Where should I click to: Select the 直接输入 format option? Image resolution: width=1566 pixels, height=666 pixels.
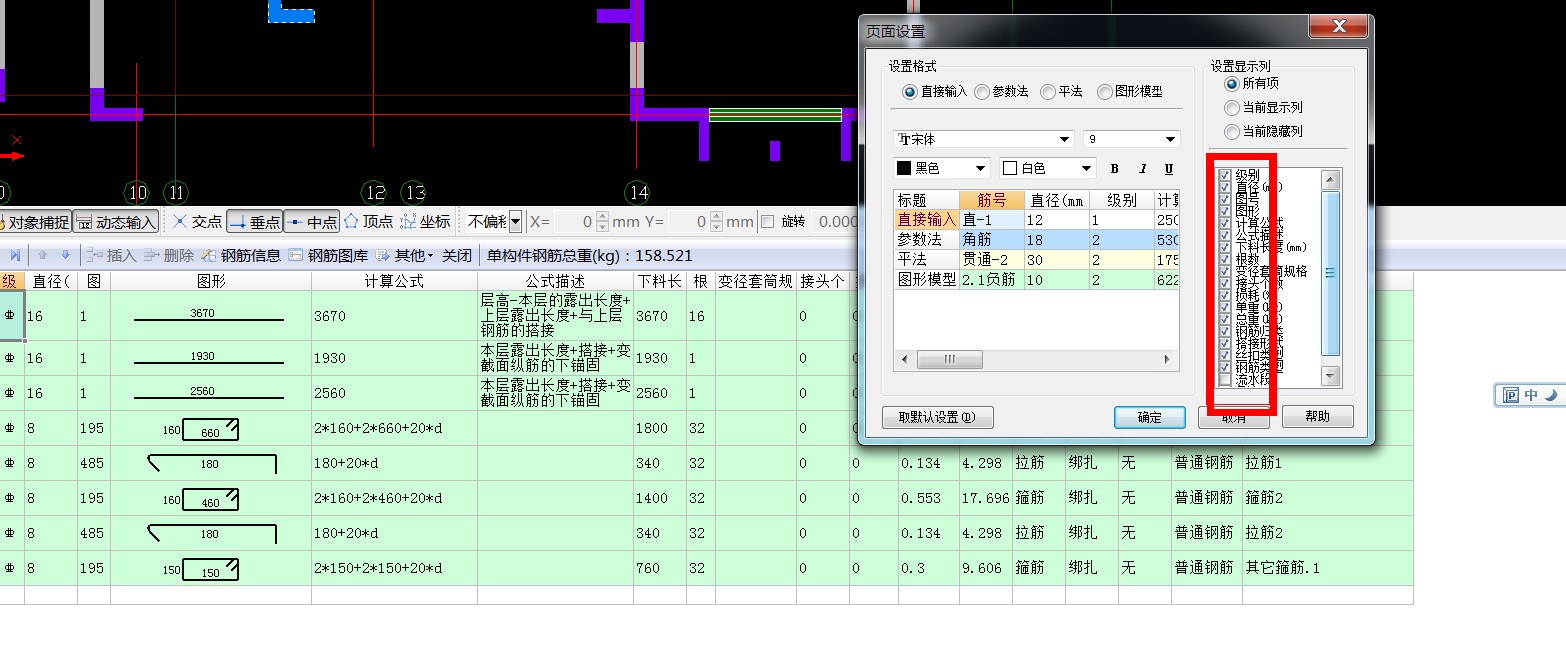pyautogui.click(x=936, y=91)
